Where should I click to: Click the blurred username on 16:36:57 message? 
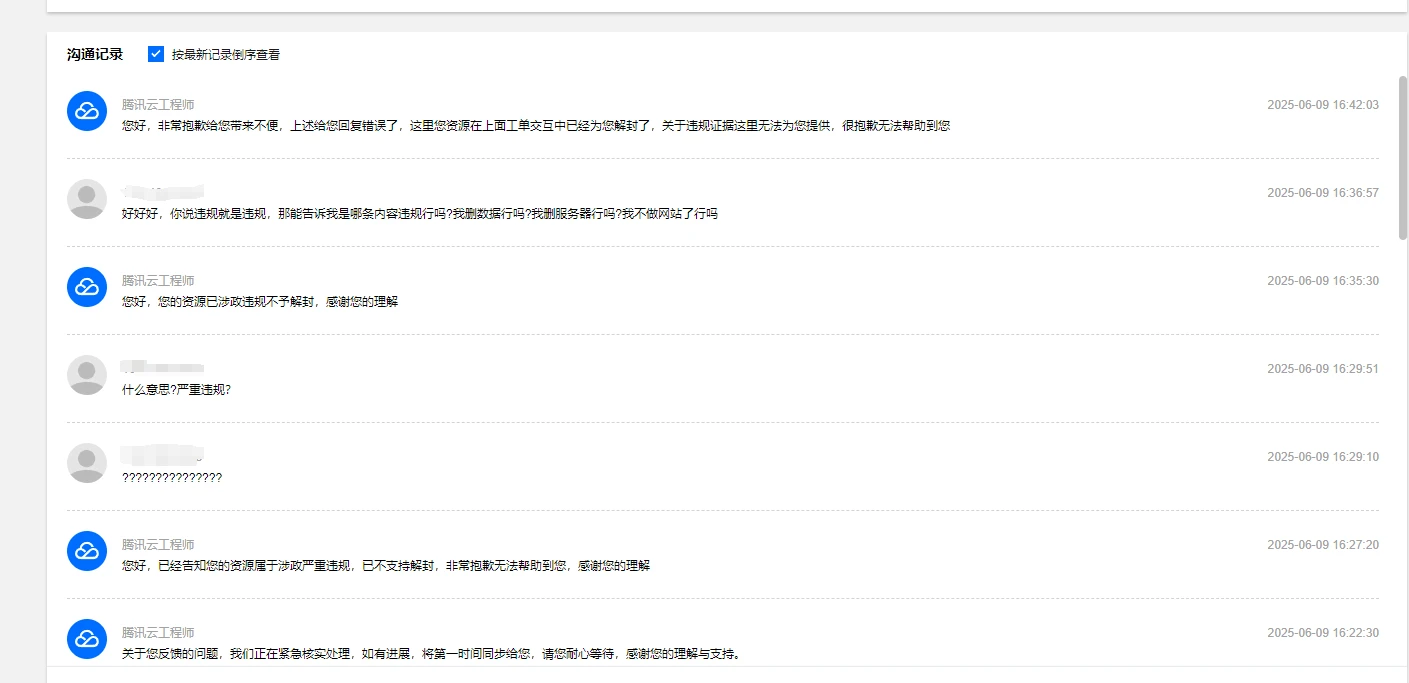coord(163,191)
